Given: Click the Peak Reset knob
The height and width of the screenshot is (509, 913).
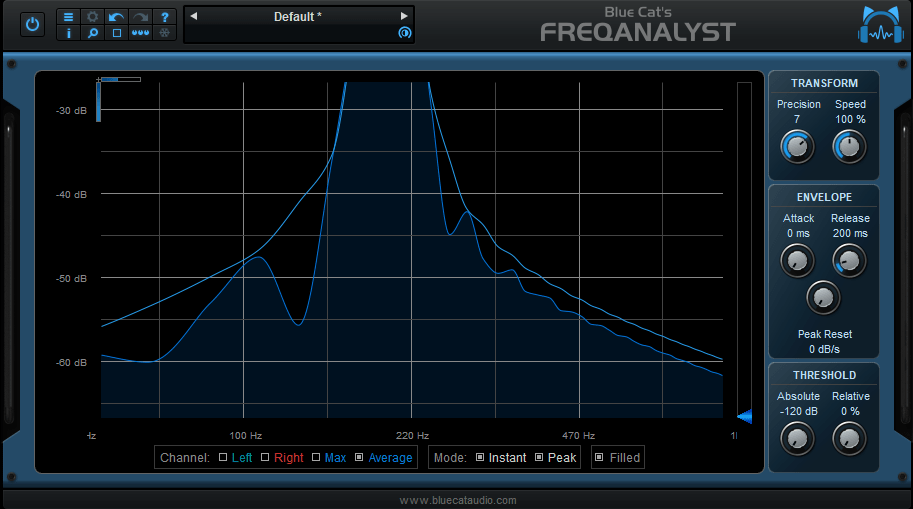Looking at the screenshot, I should (x=823, y=298).
